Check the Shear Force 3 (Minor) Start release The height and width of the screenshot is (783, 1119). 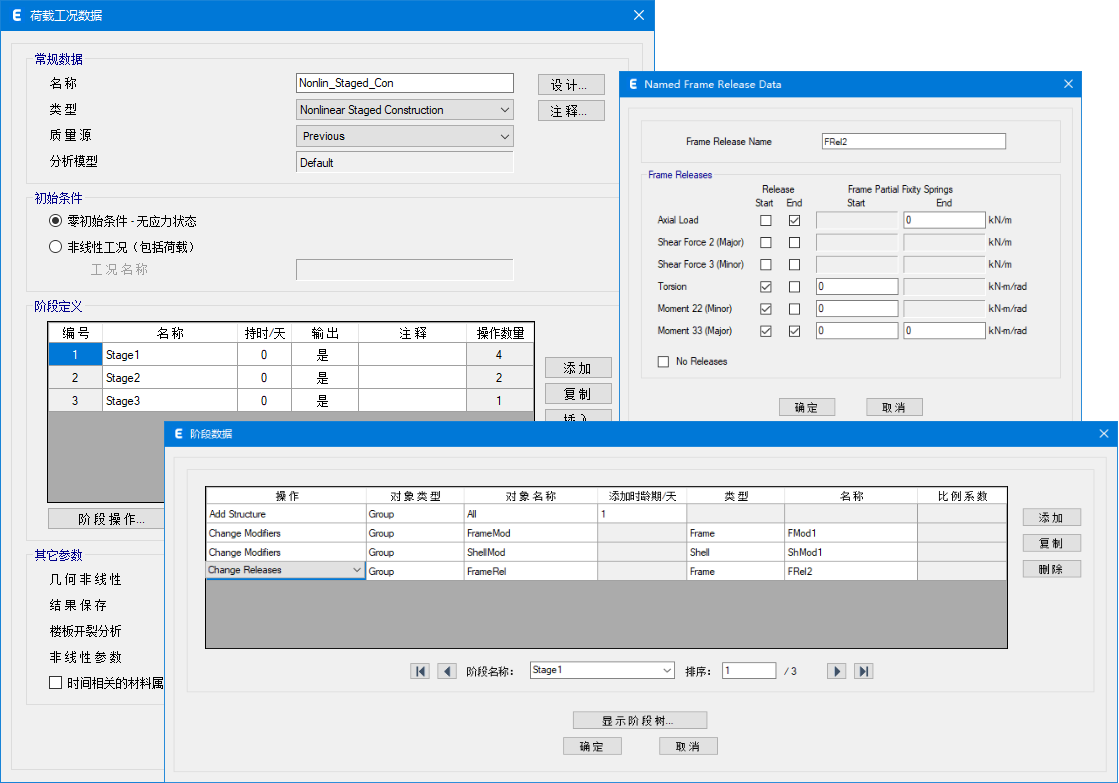point(766,265)
